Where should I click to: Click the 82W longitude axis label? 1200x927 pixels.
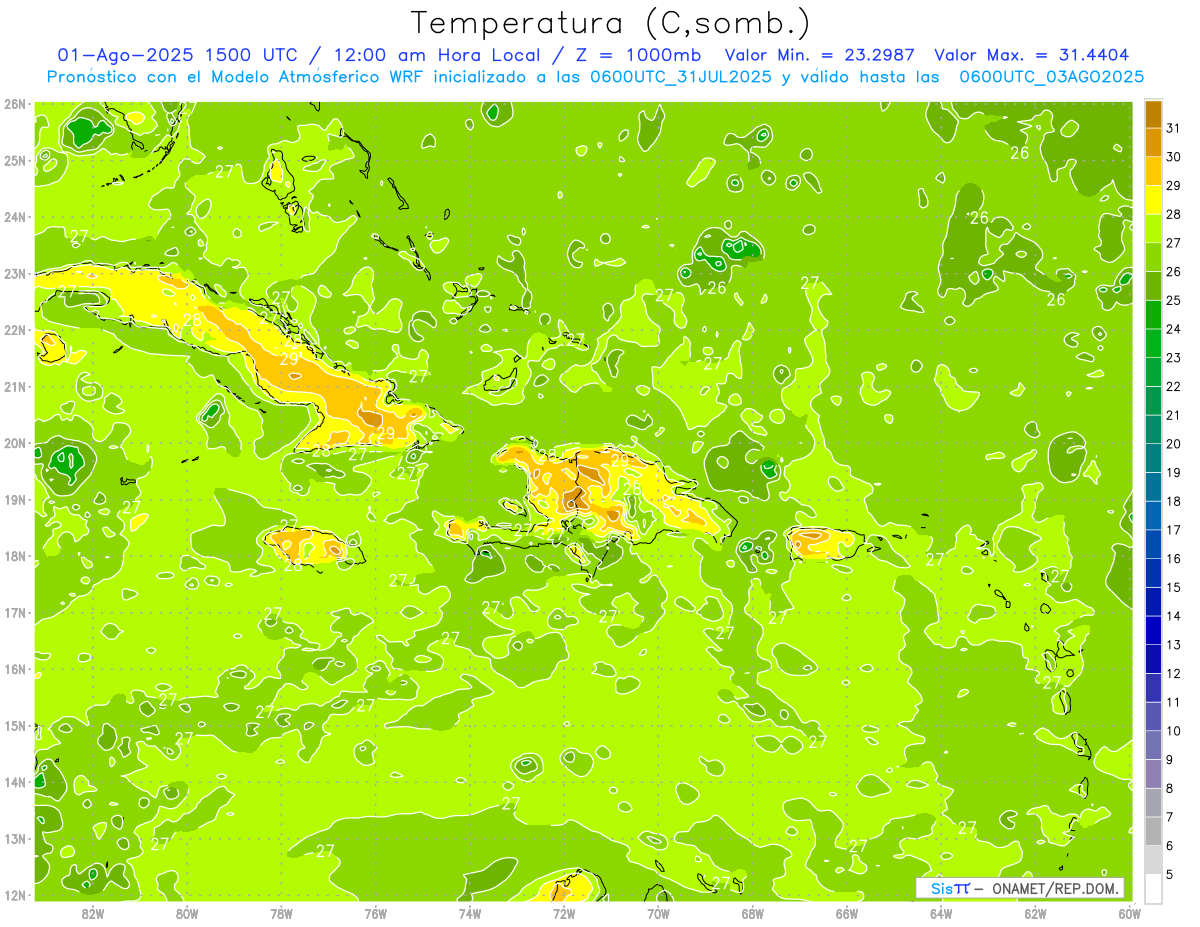click(x=93, y=913)
